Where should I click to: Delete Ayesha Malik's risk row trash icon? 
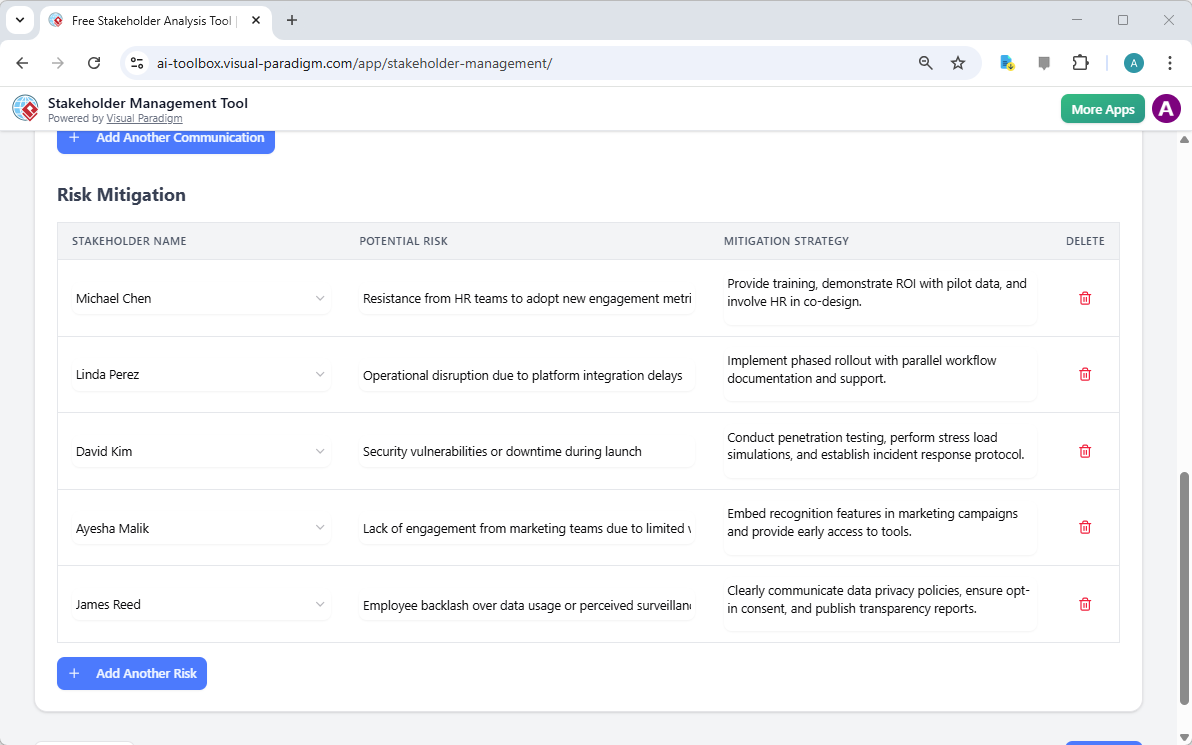[x=1084, y=527]
